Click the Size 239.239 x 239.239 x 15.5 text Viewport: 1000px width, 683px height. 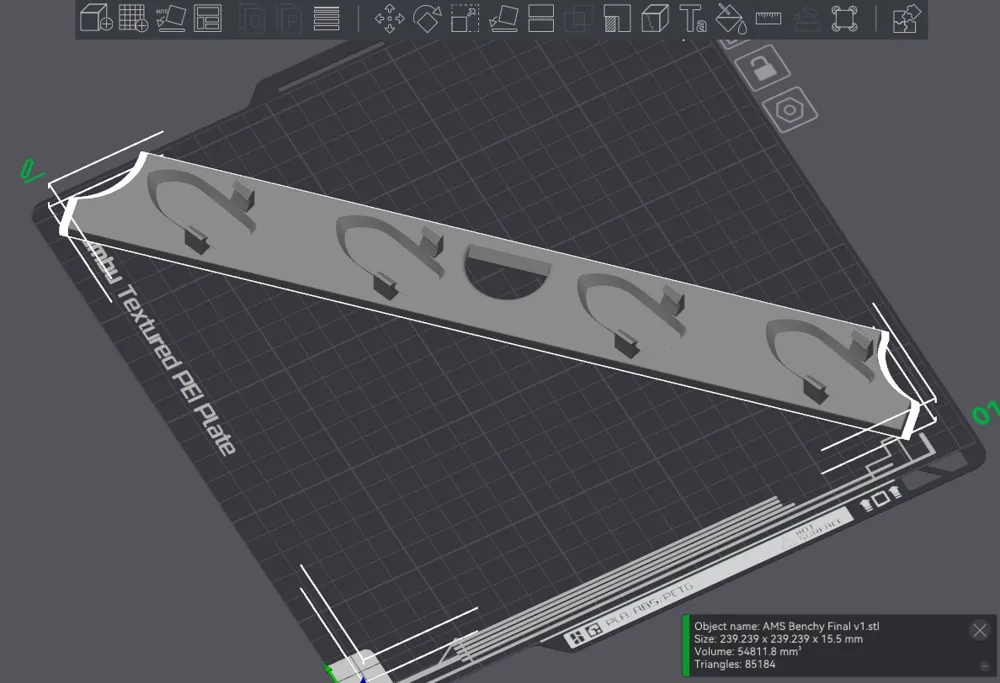click(778, 639)
